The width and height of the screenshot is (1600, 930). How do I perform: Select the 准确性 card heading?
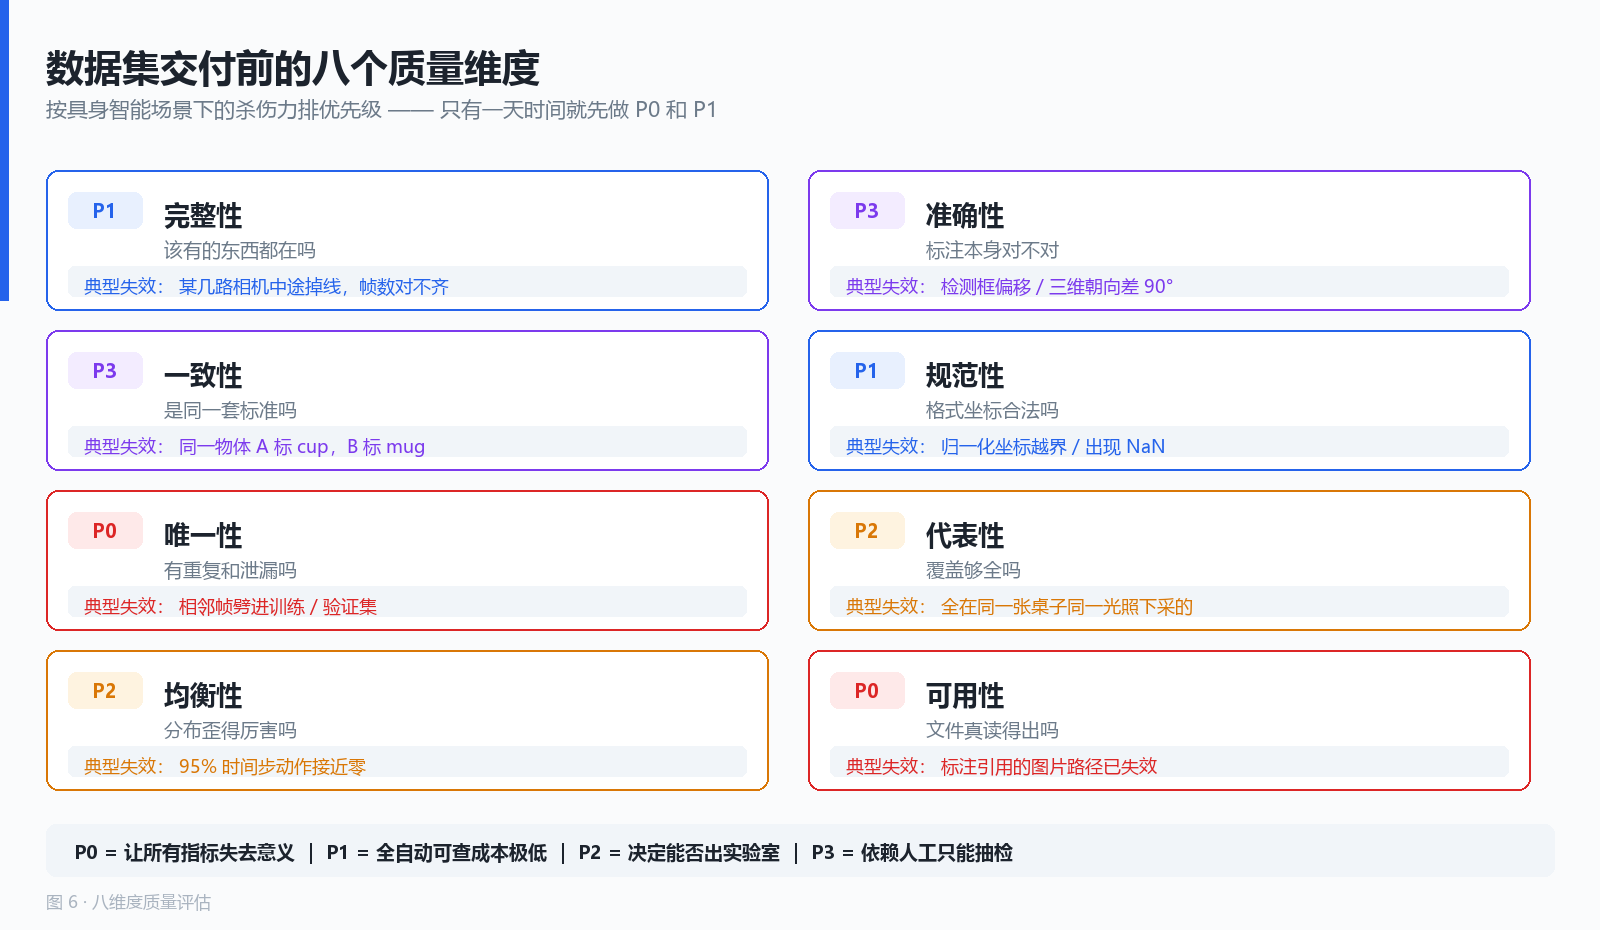pyautogui.click(x=965, y=215)
